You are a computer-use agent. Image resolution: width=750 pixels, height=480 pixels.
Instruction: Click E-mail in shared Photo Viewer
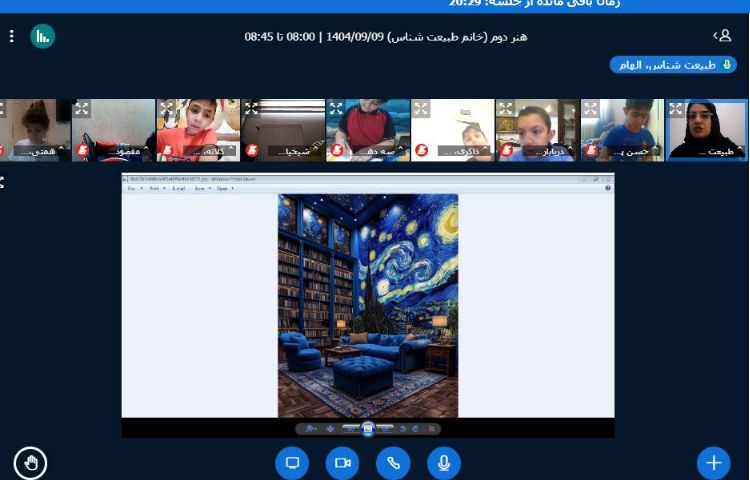pos(178,189)
